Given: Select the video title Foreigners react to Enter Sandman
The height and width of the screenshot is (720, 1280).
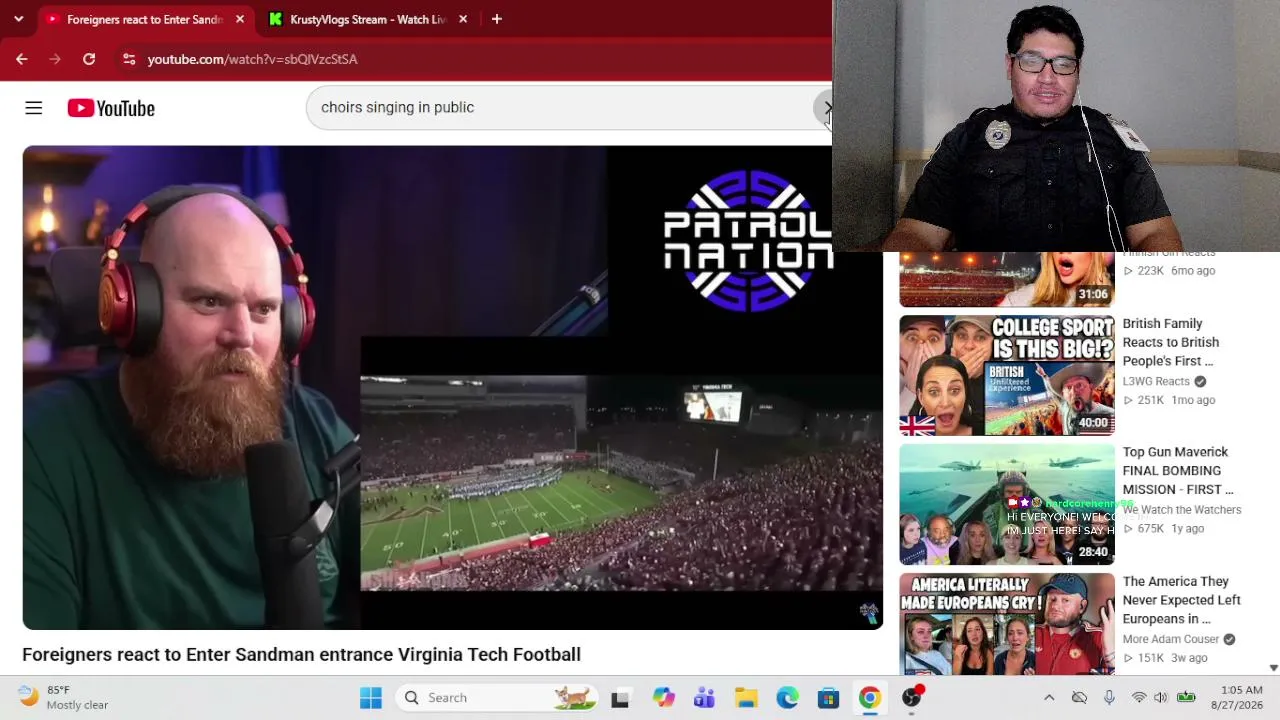Looking at the screenshot, I should [301, 654].
